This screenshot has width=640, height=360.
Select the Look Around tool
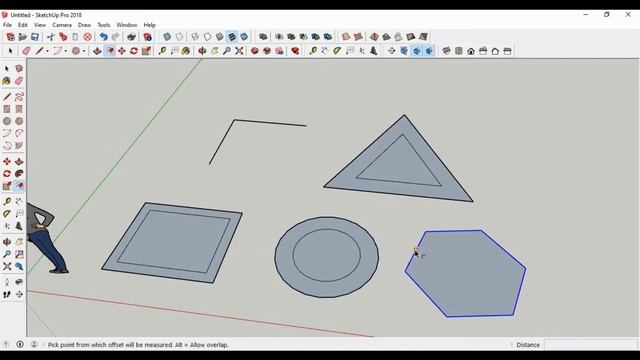pos(19,282)
